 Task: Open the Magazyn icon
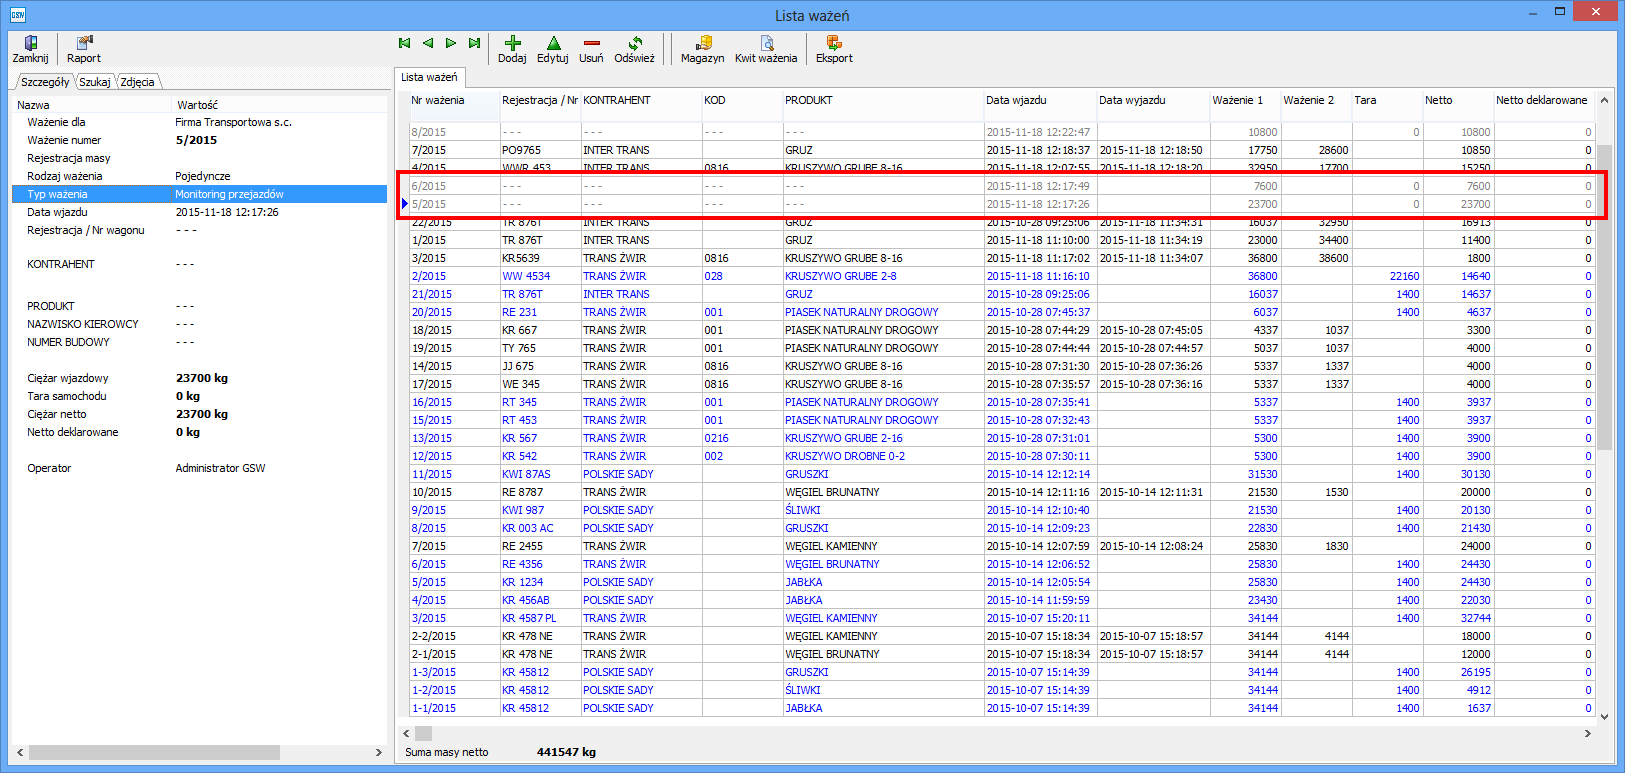click(703, 43)
